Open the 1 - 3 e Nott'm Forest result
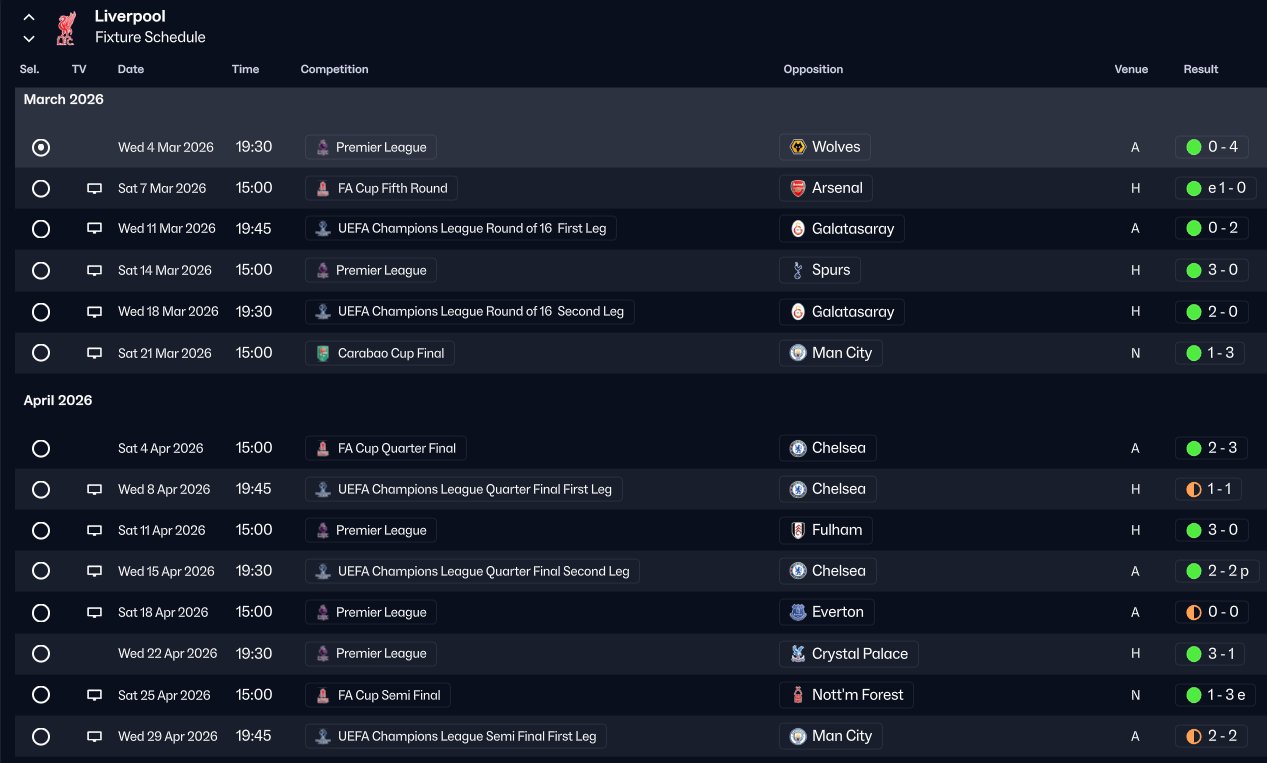Image resolution: width=1267 pixels, height=763 pixels. pos(1216,695)
